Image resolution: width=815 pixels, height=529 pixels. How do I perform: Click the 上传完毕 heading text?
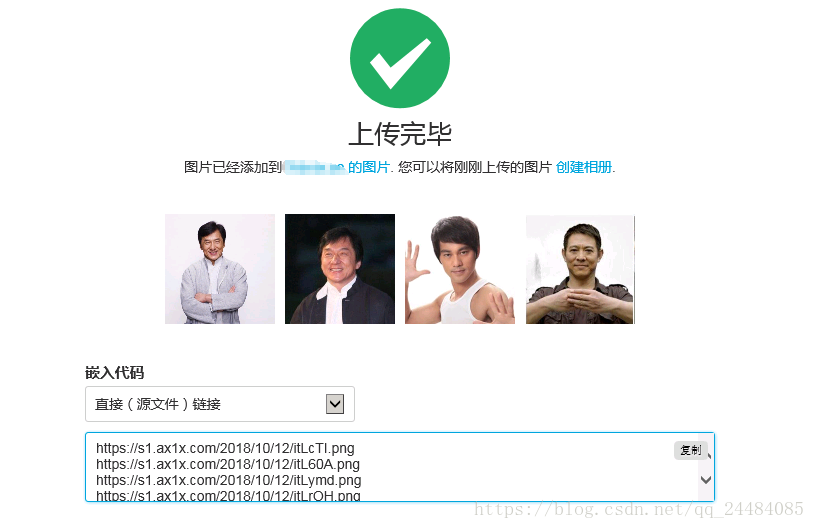coord(400,134)
